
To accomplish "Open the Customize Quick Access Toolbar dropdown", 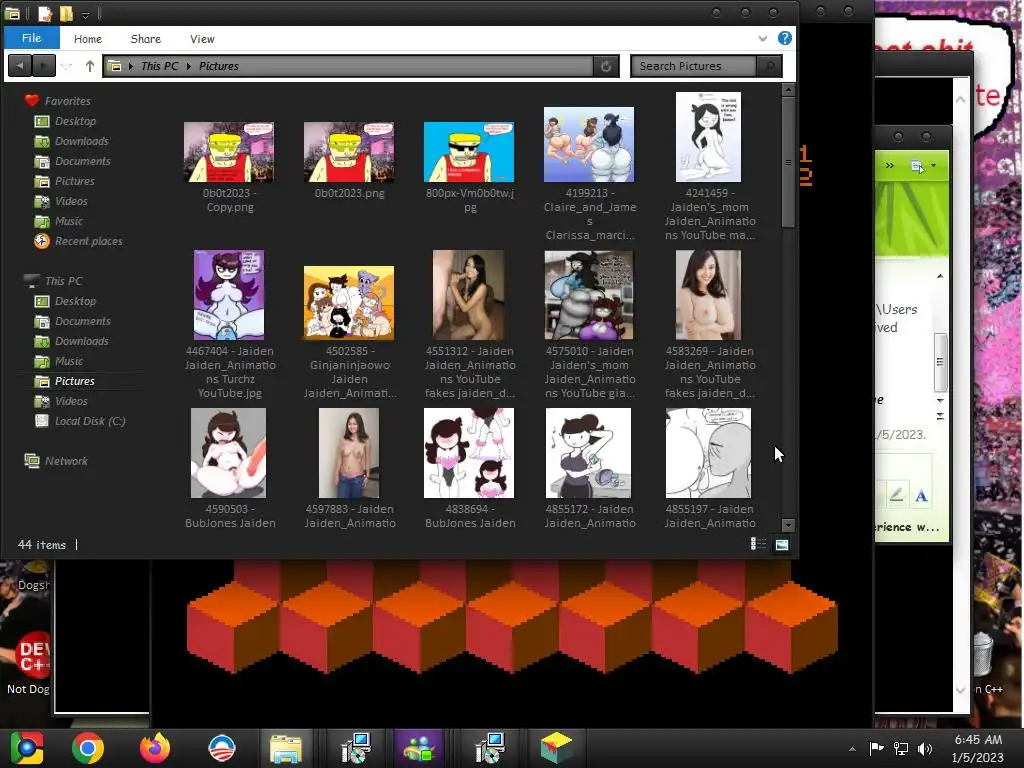I will click(86, 14).
